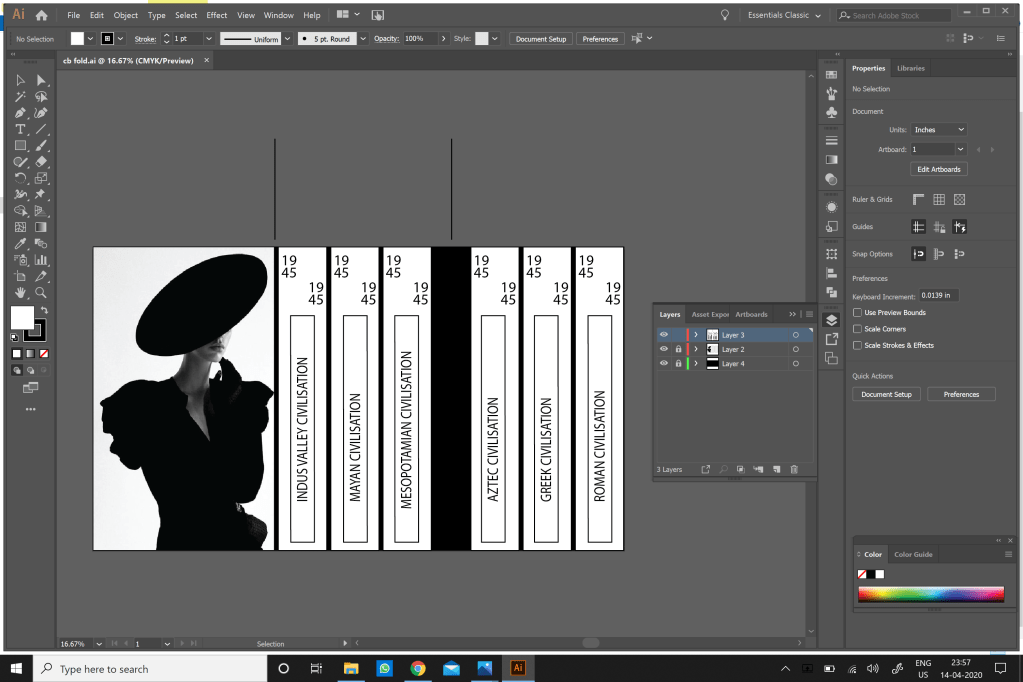Pick a color from the spectrum bar
This screenshot has height=682, width=1023.
click(x=930, y=594)
